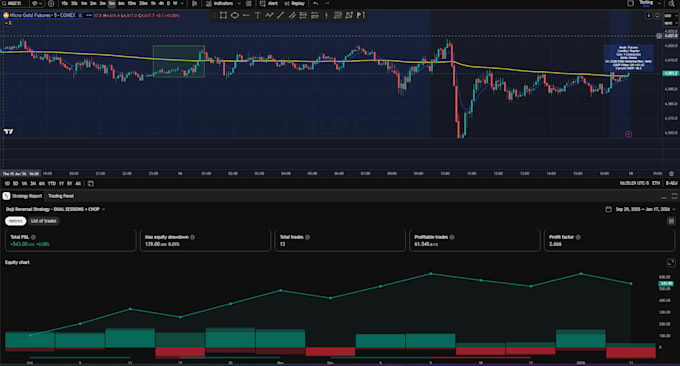Select the vertical line drawing tool
Image resolution: width=680 pixels, height=366 pixels.
coord(326,15)
